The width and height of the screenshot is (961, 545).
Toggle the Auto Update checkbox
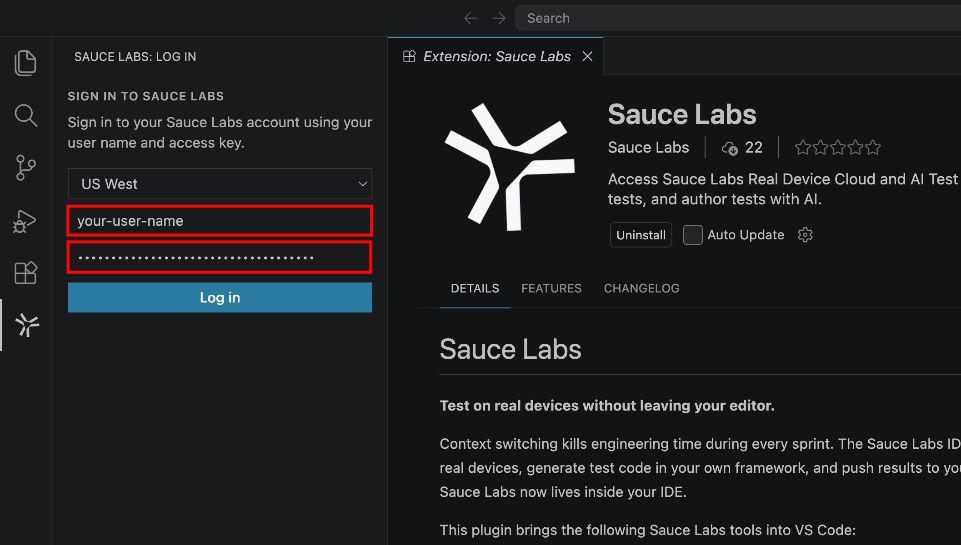693,235
